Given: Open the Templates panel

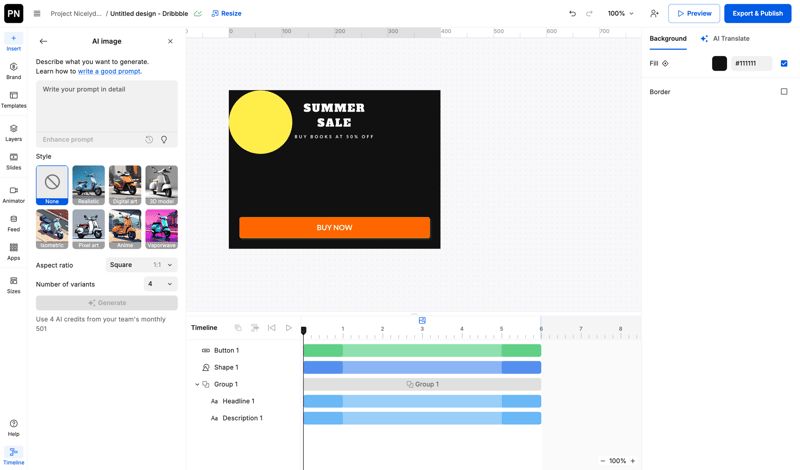Looking at the screenshot, I should [13, 99].
